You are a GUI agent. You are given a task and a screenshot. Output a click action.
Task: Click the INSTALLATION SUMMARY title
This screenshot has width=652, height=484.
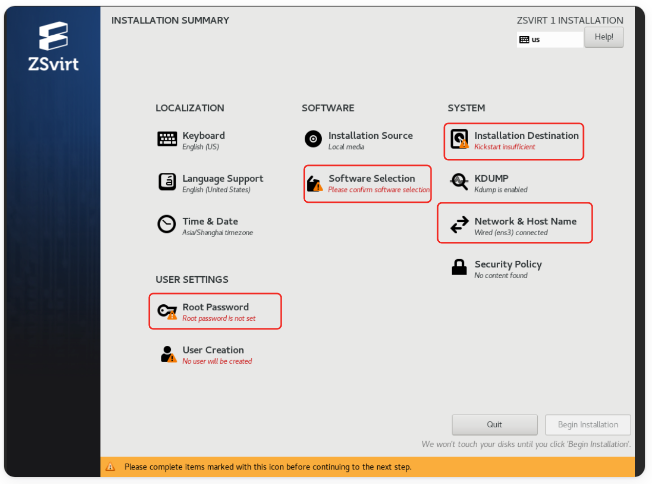[170, 20]
